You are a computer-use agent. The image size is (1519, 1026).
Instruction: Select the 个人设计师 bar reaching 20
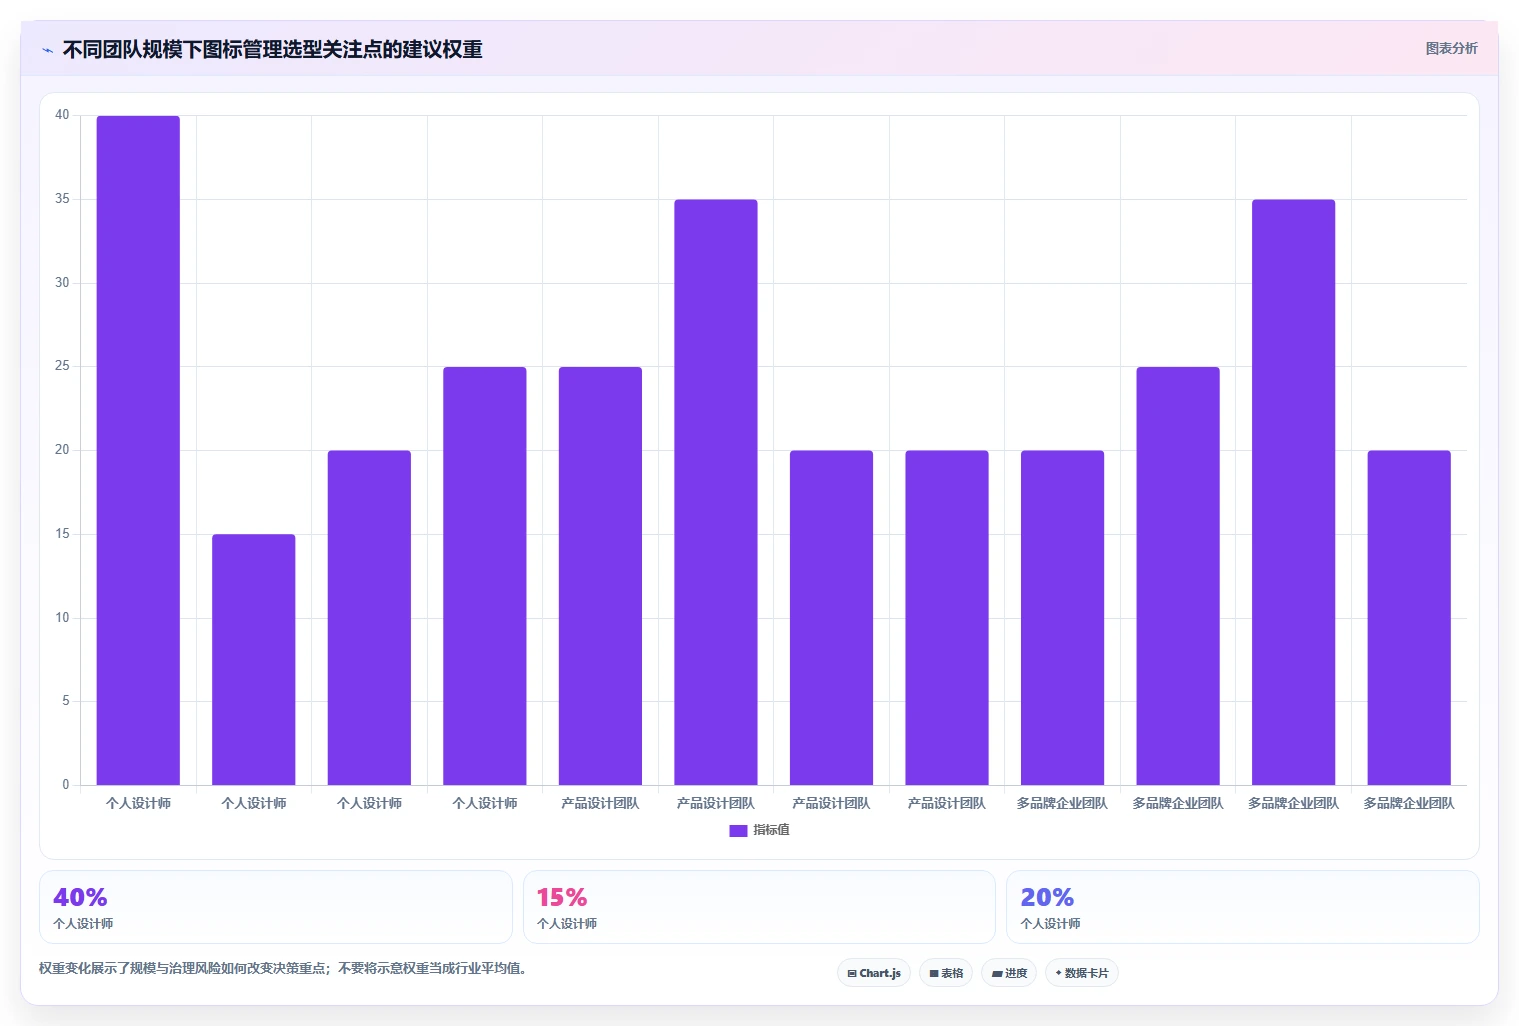[369, 618]
